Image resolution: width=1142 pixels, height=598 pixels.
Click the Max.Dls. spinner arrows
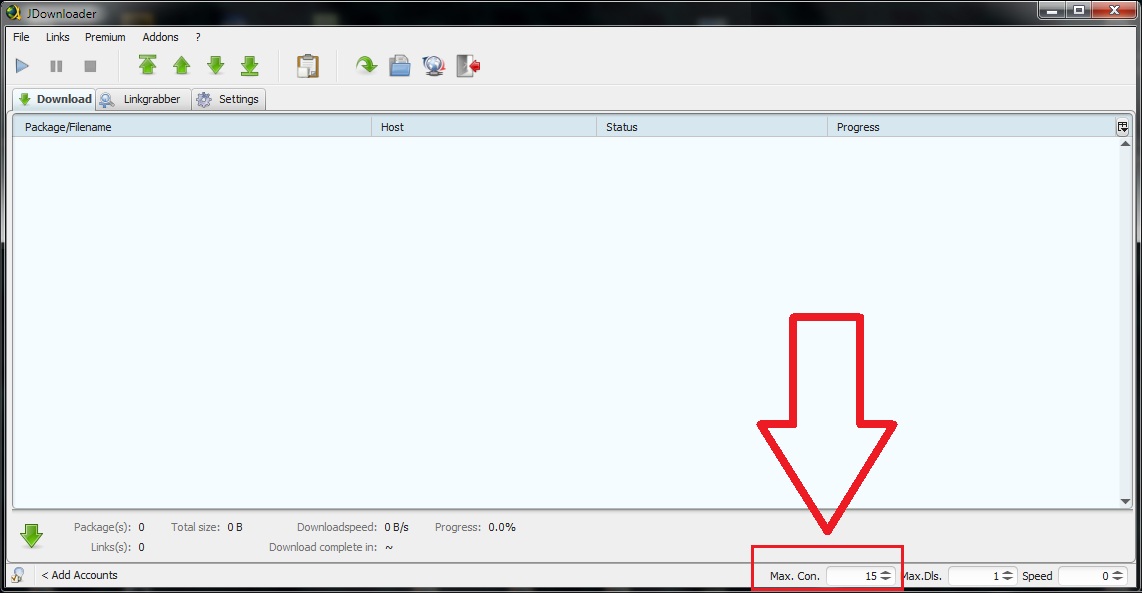[x=1008, y=576]
